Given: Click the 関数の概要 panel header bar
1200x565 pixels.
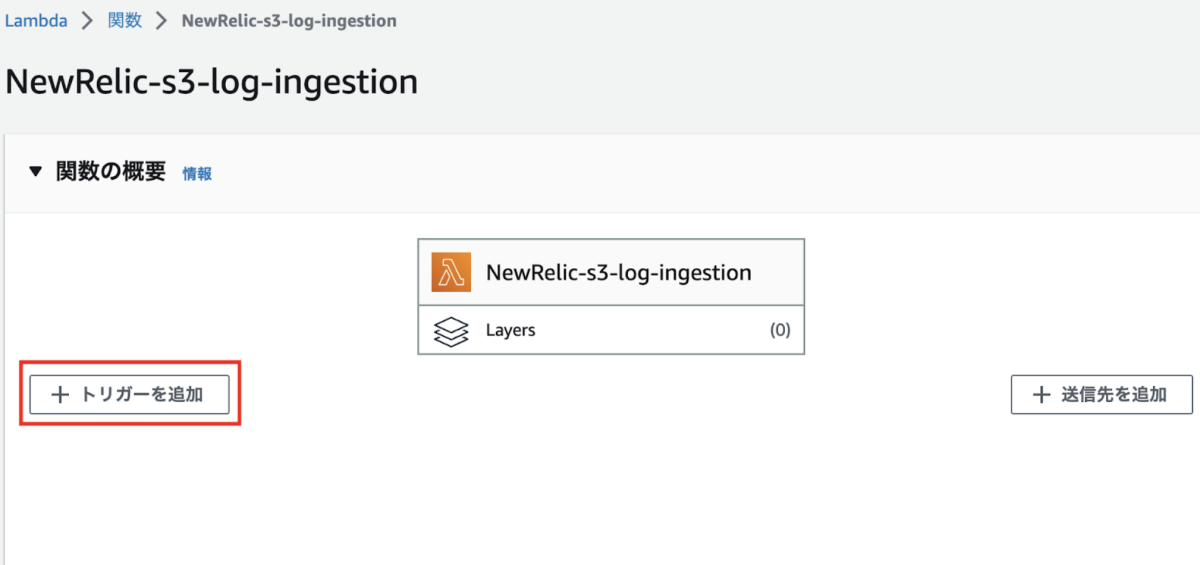Looking at the screenshot, I should click(x=700, y=172).
